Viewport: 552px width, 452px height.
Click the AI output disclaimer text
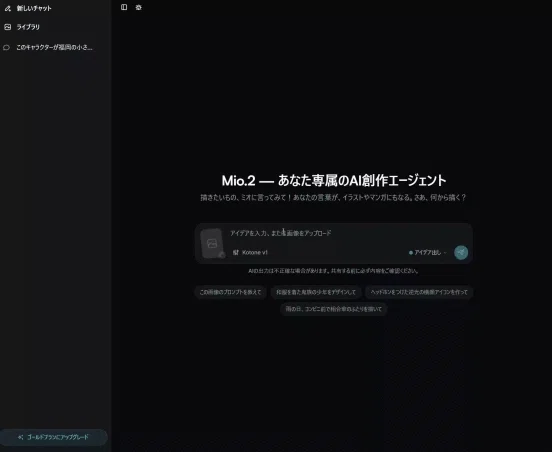tap(333, 271)
